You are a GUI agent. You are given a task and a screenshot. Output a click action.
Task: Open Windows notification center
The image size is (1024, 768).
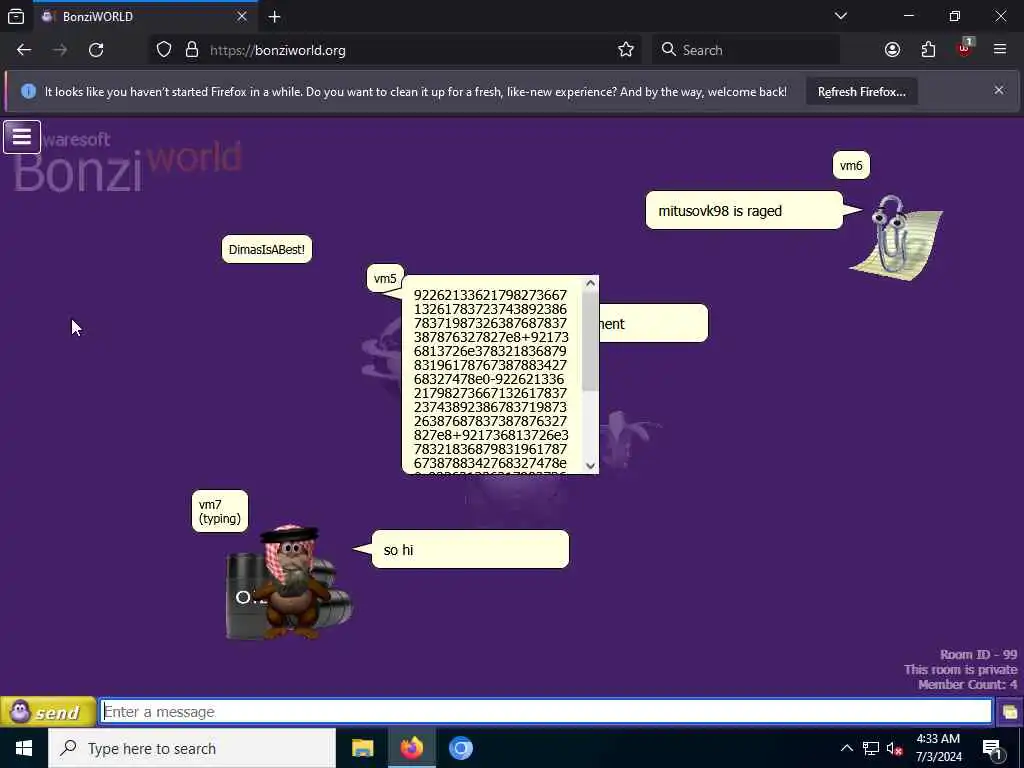coord(993,748)
